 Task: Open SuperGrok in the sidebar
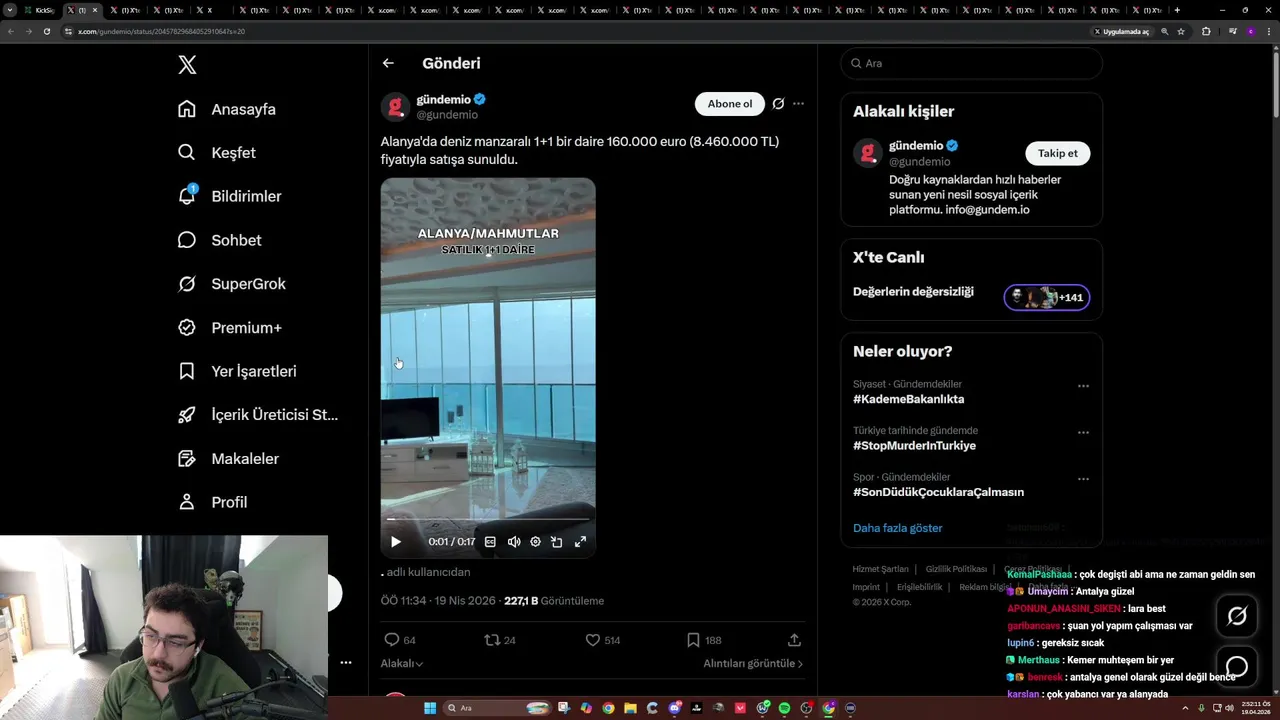tap(232, 284)
